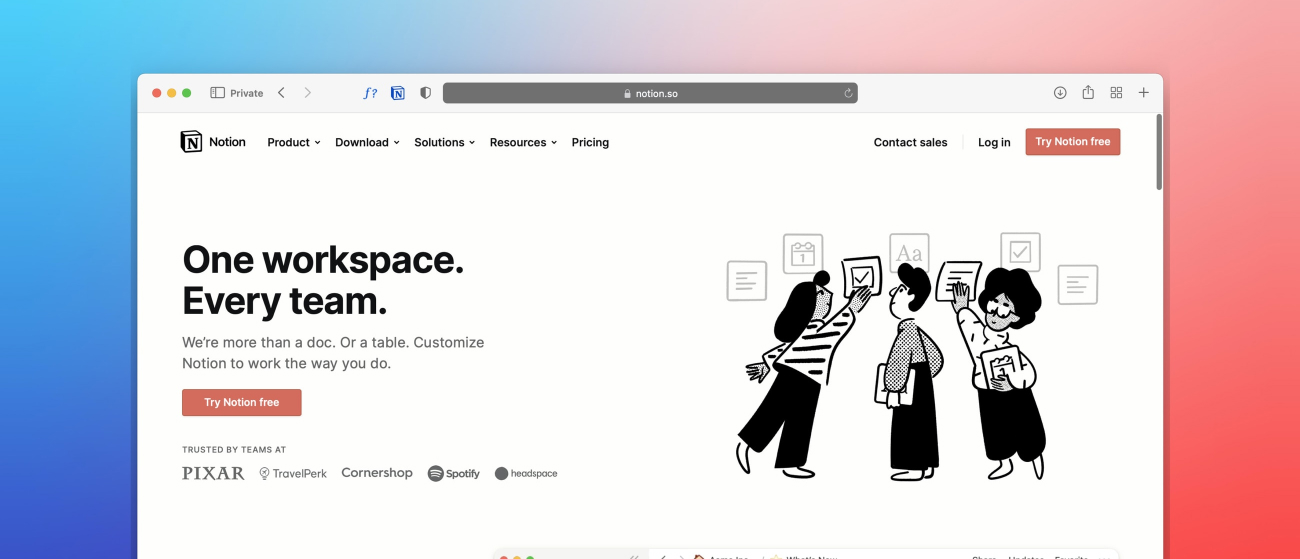Show downloads with the download arrow icon
1300x559 pixels.
click(1060, 93)
